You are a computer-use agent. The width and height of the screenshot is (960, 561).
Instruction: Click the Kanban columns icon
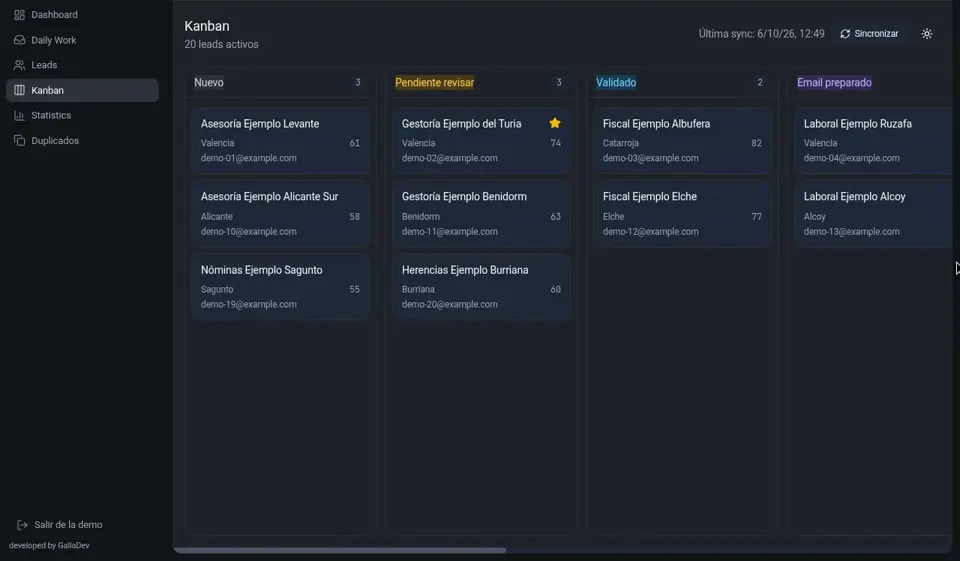coord(20,90)
